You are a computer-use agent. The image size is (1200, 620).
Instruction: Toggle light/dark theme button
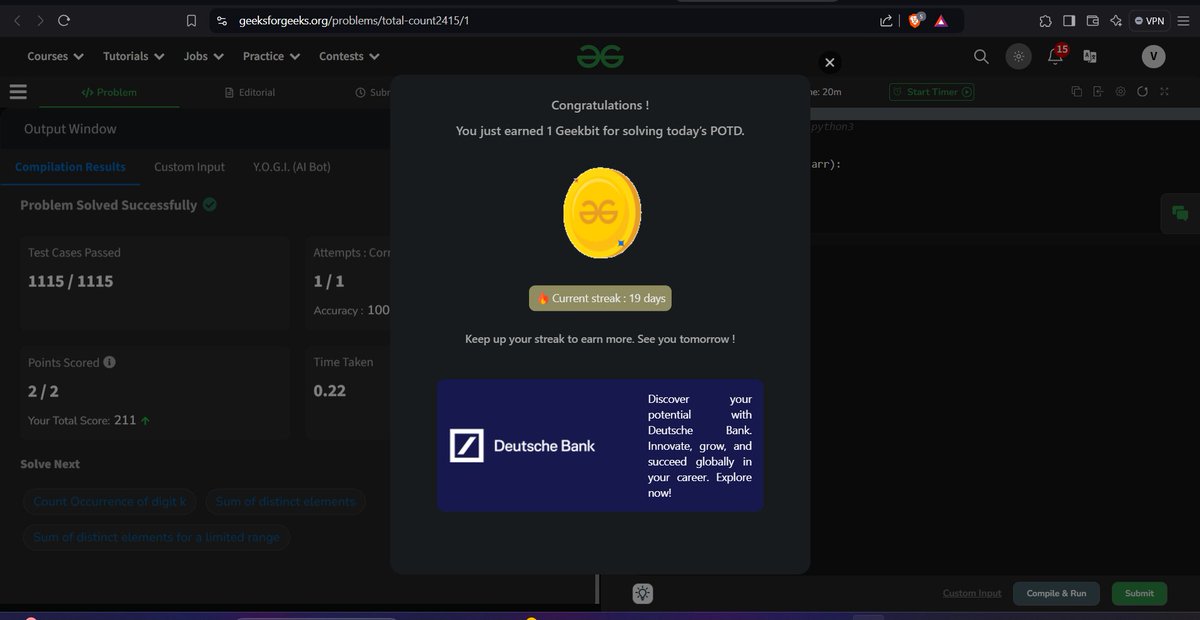point(1018,56)
